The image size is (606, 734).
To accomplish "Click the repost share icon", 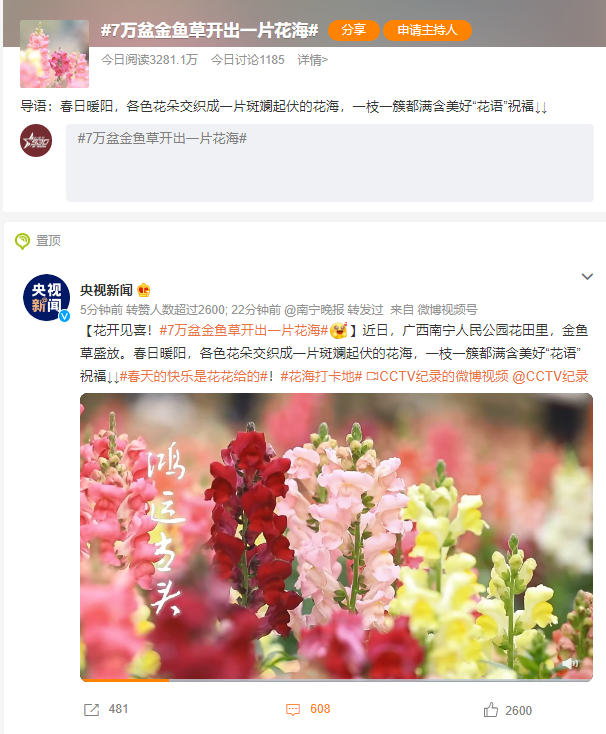I will [91, 710].
